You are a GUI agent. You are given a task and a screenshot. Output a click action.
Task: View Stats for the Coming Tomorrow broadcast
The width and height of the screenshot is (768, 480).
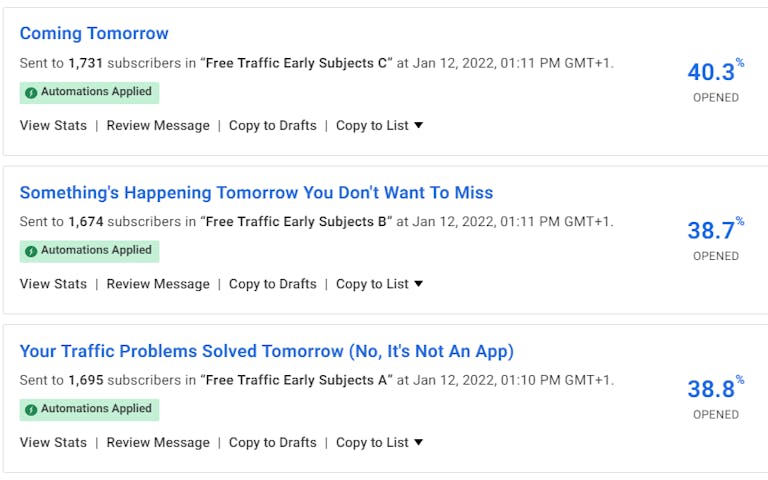[53, 126]
